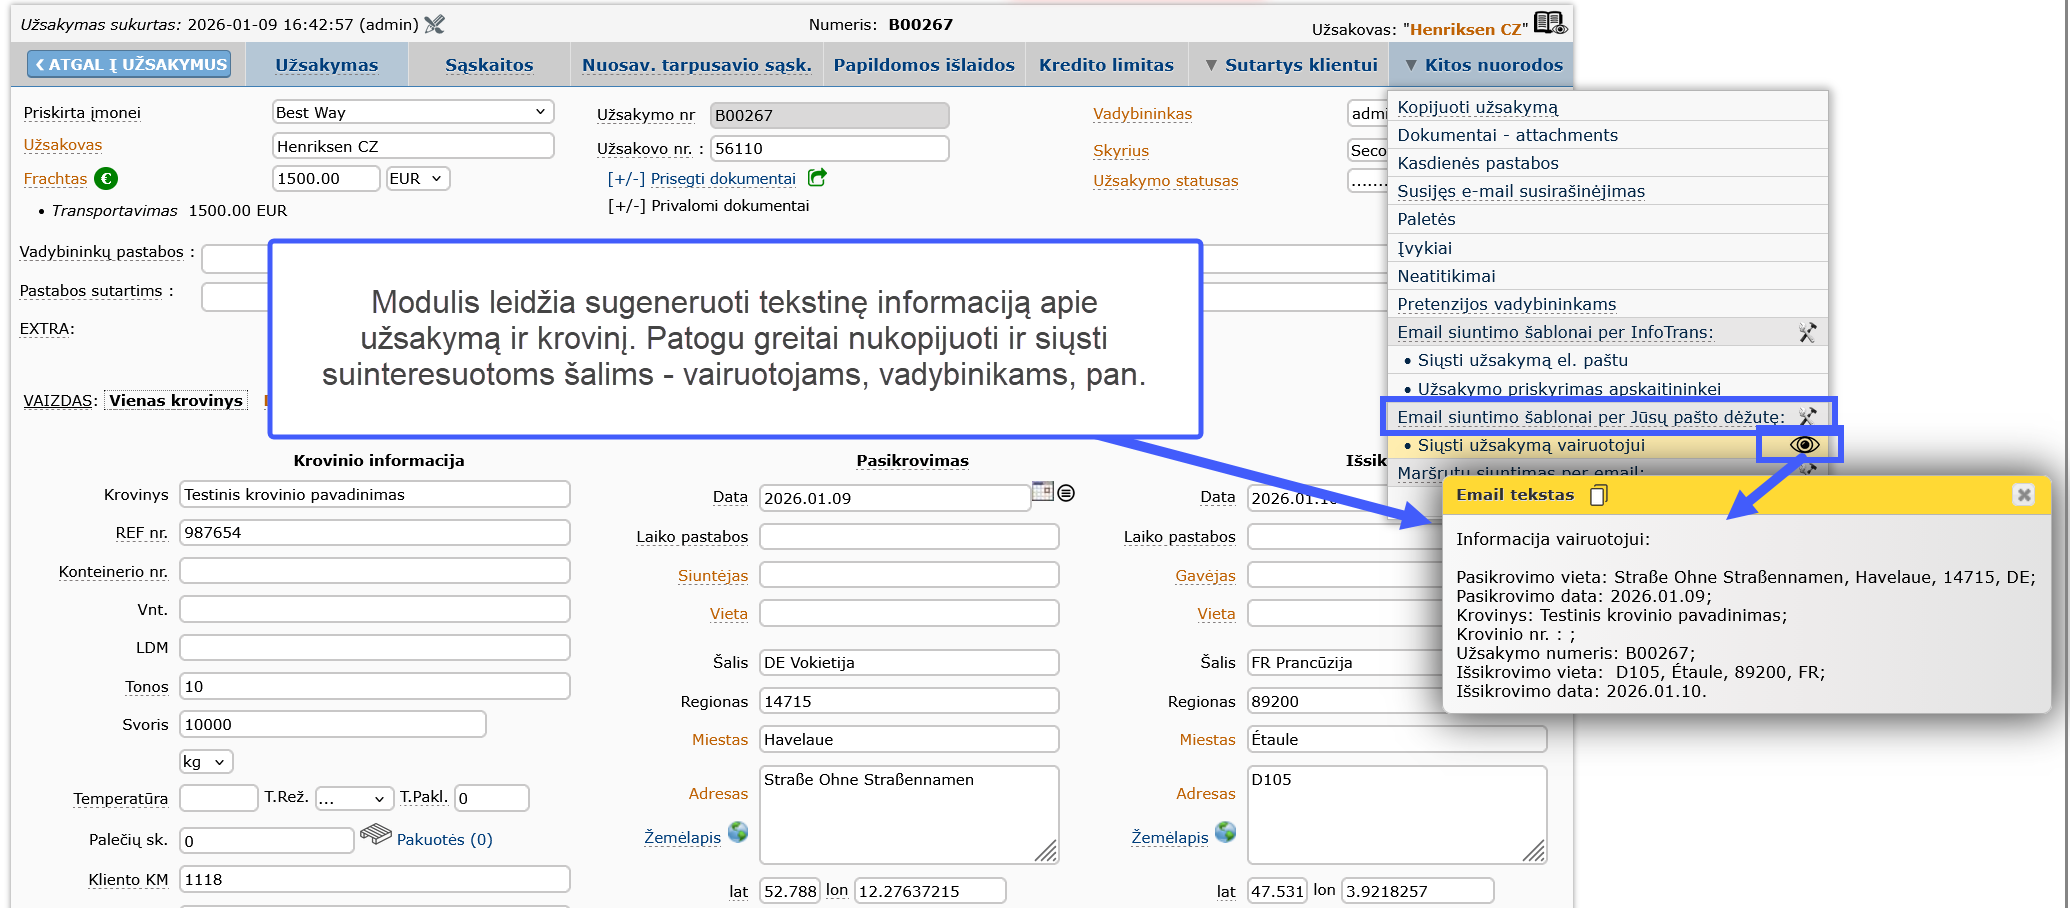
Task: Click the Svoris field with value 10000
Action: pyautogui.click(x=333, y=725)
